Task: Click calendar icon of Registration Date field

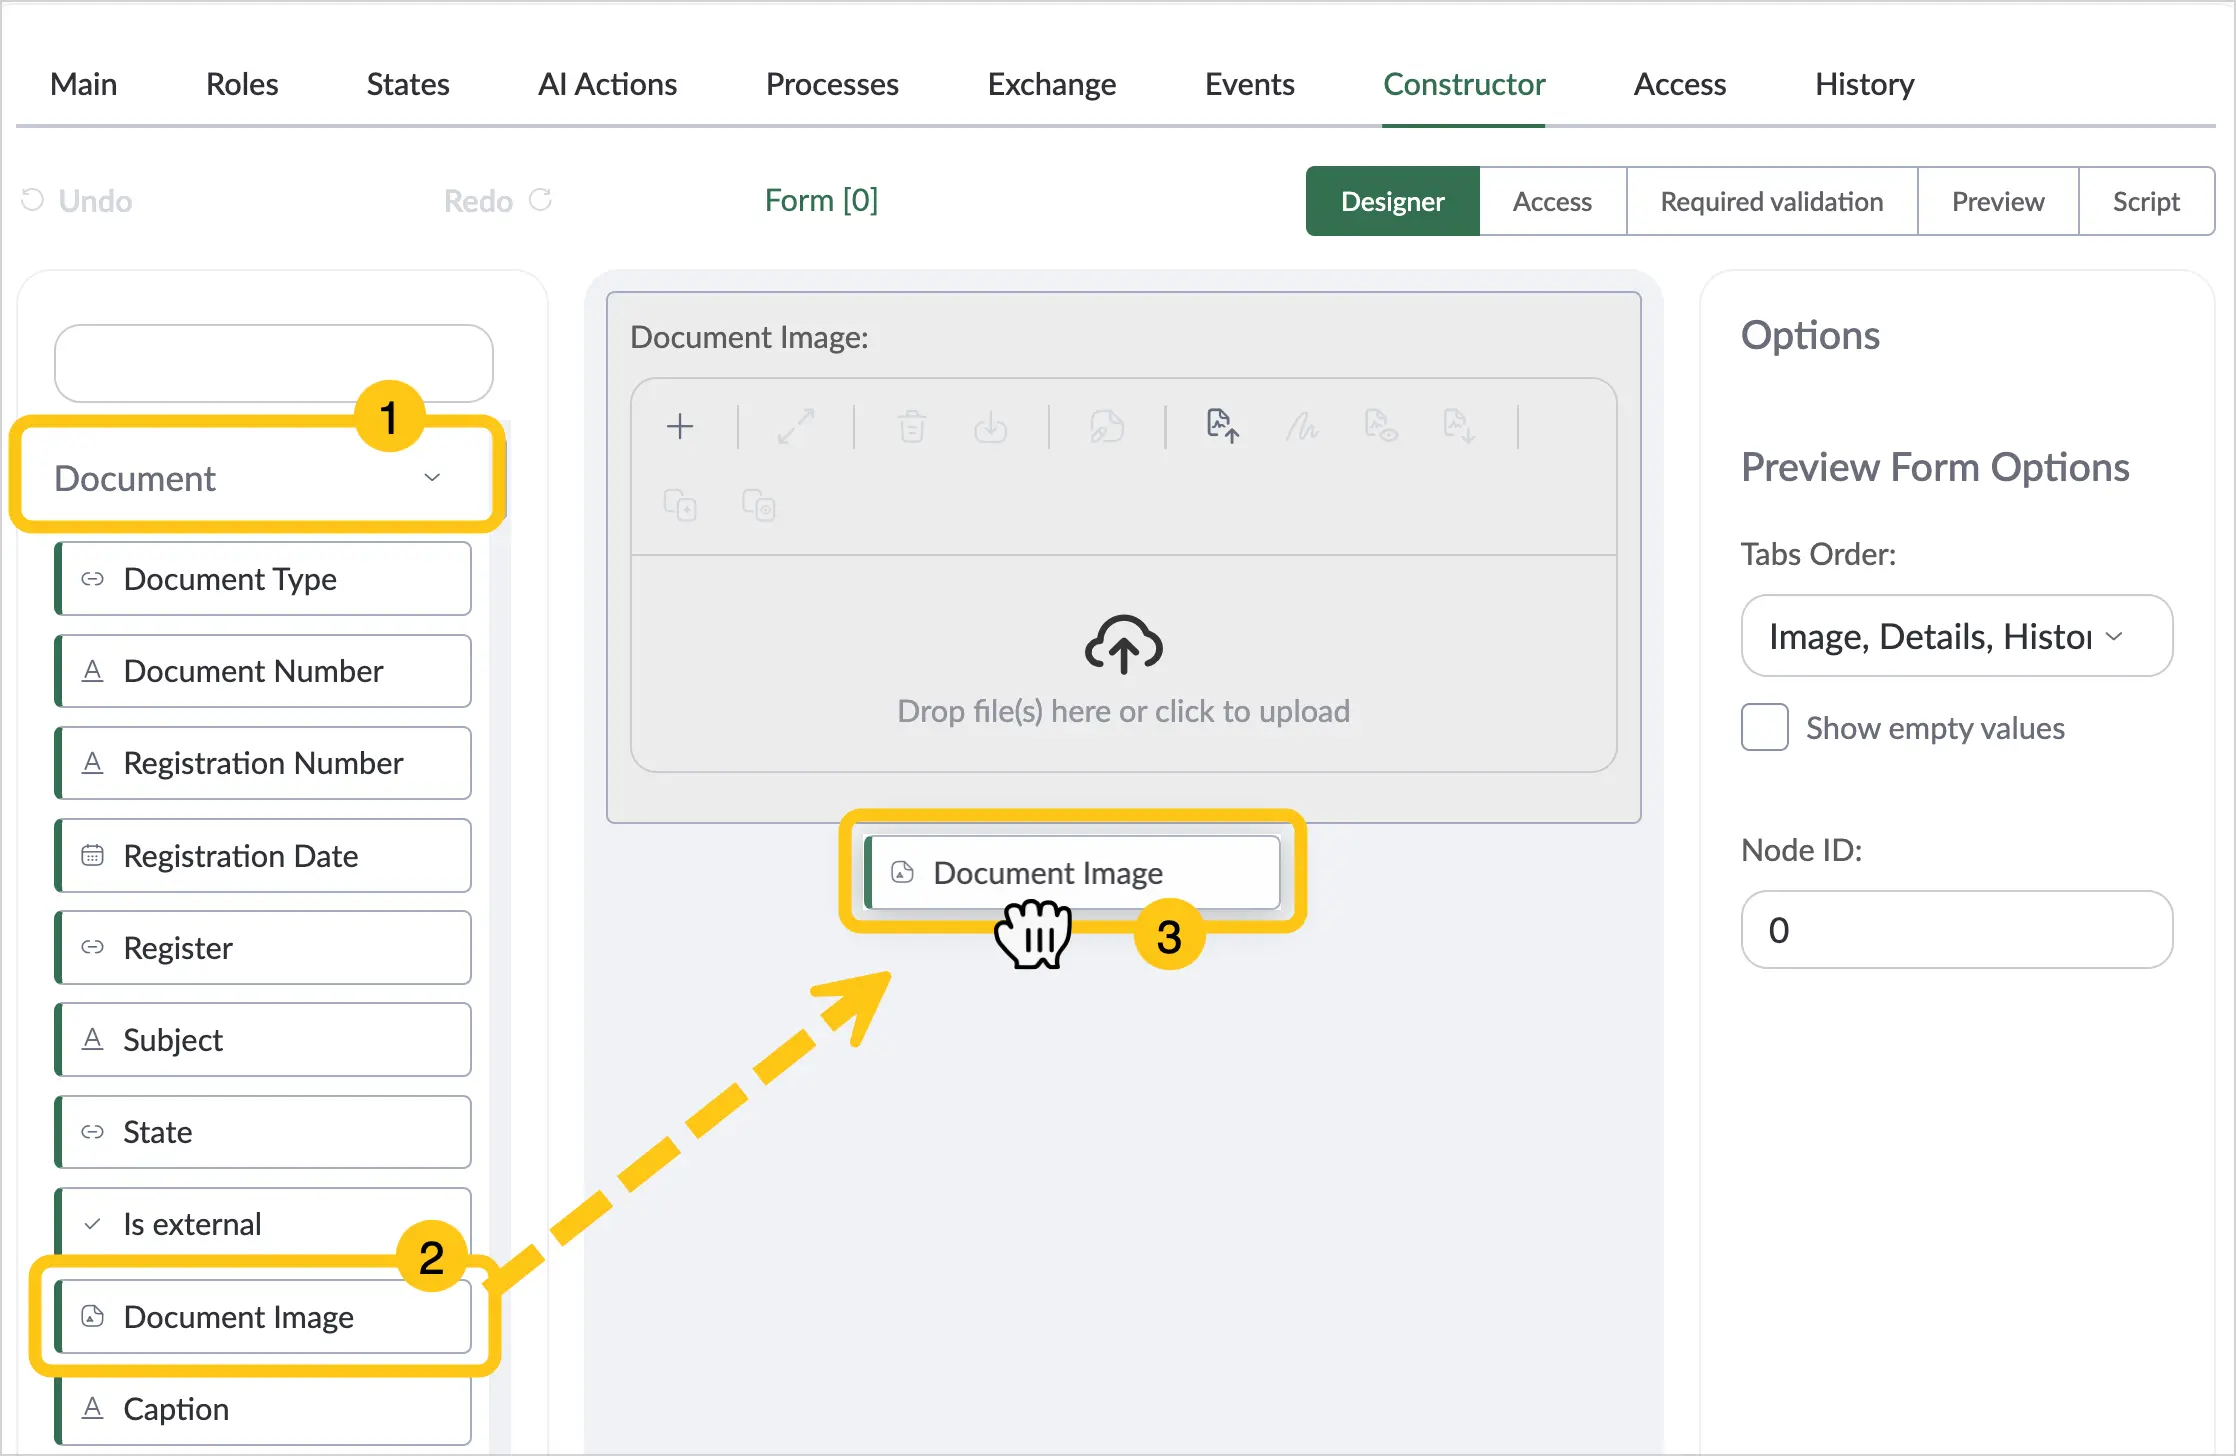Action: click(93, 856)
